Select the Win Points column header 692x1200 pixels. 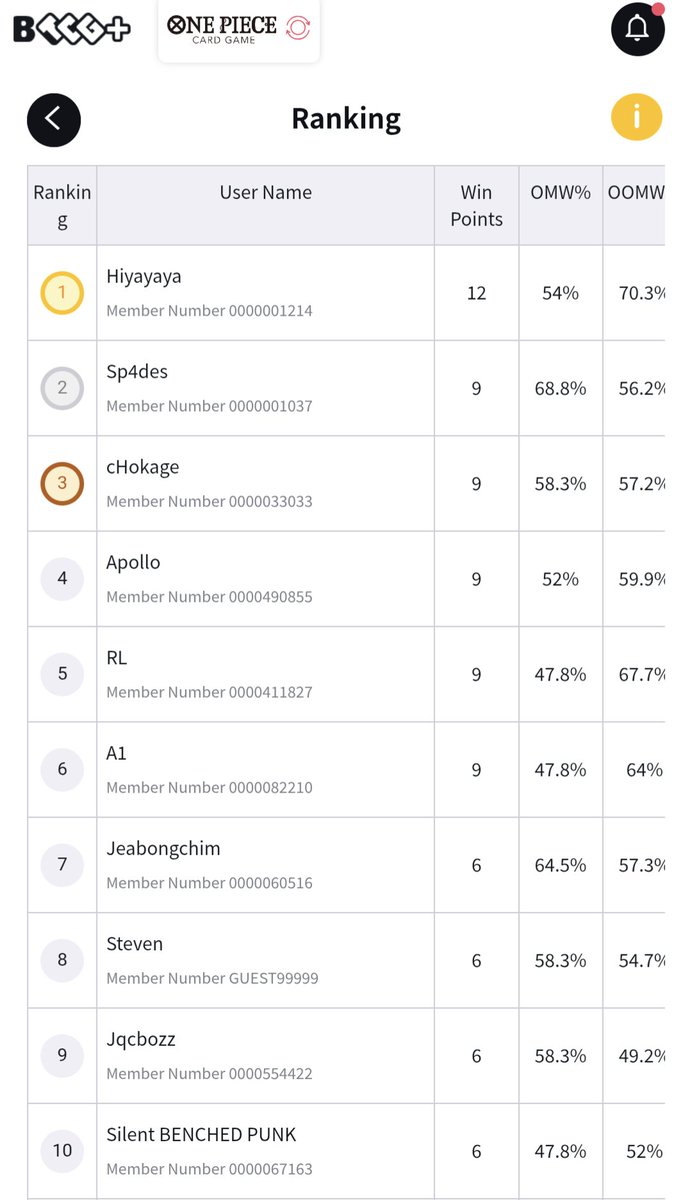pos(476,205)
